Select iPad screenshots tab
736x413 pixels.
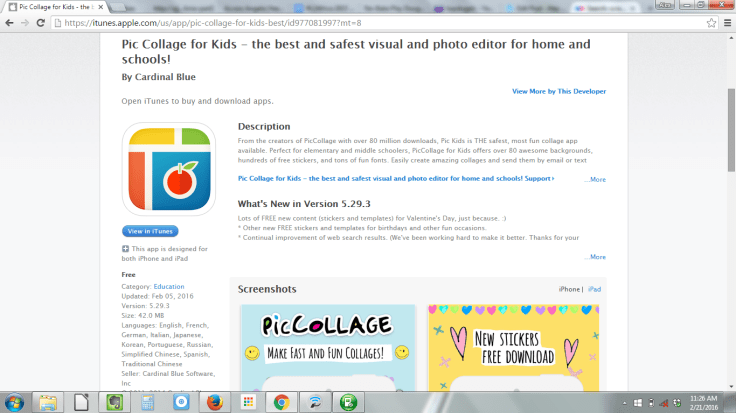coord(595,289)
